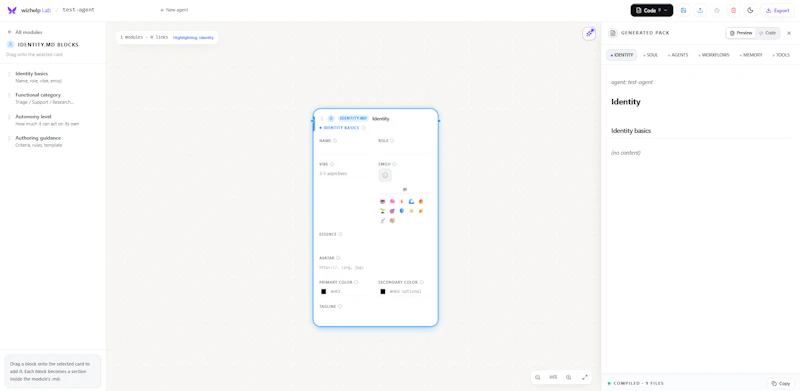
Task: Click the TAGLINE input field
Action: pyautogui.click(x=375, y=315)
